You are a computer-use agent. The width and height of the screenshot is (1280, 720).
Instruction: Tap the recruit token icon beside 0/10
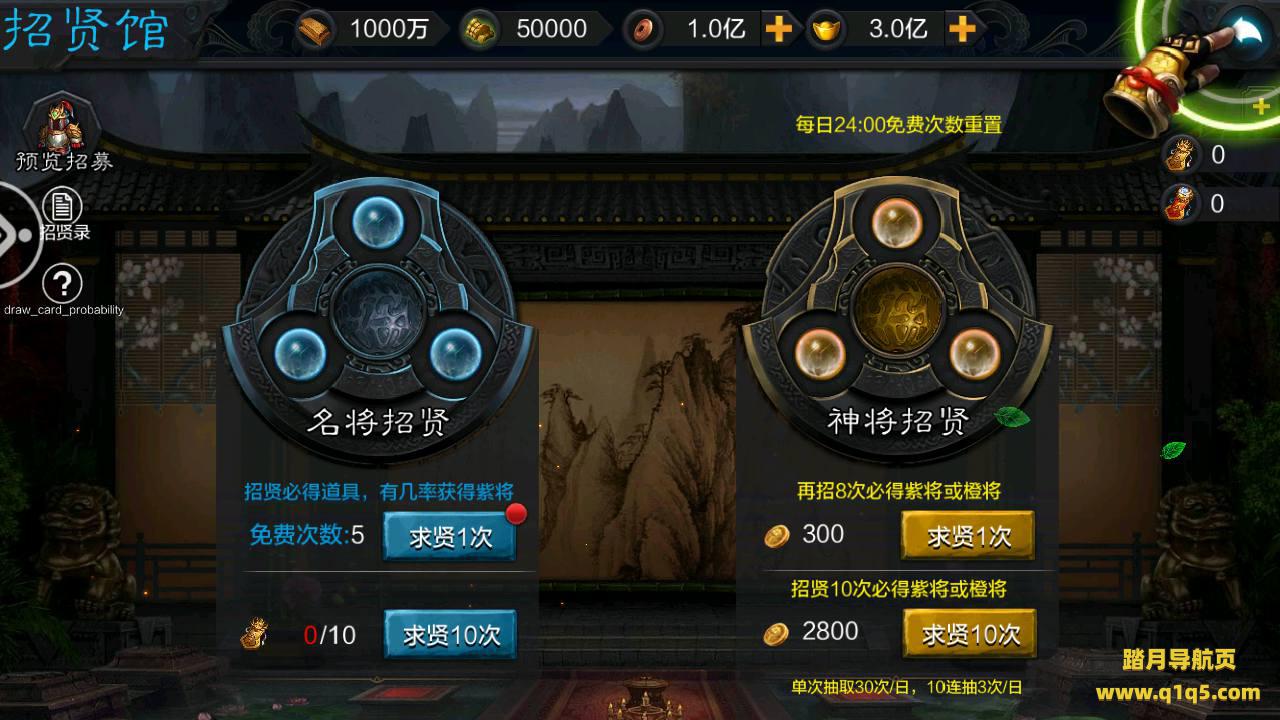pyautogui.click(x=254, y=633)
